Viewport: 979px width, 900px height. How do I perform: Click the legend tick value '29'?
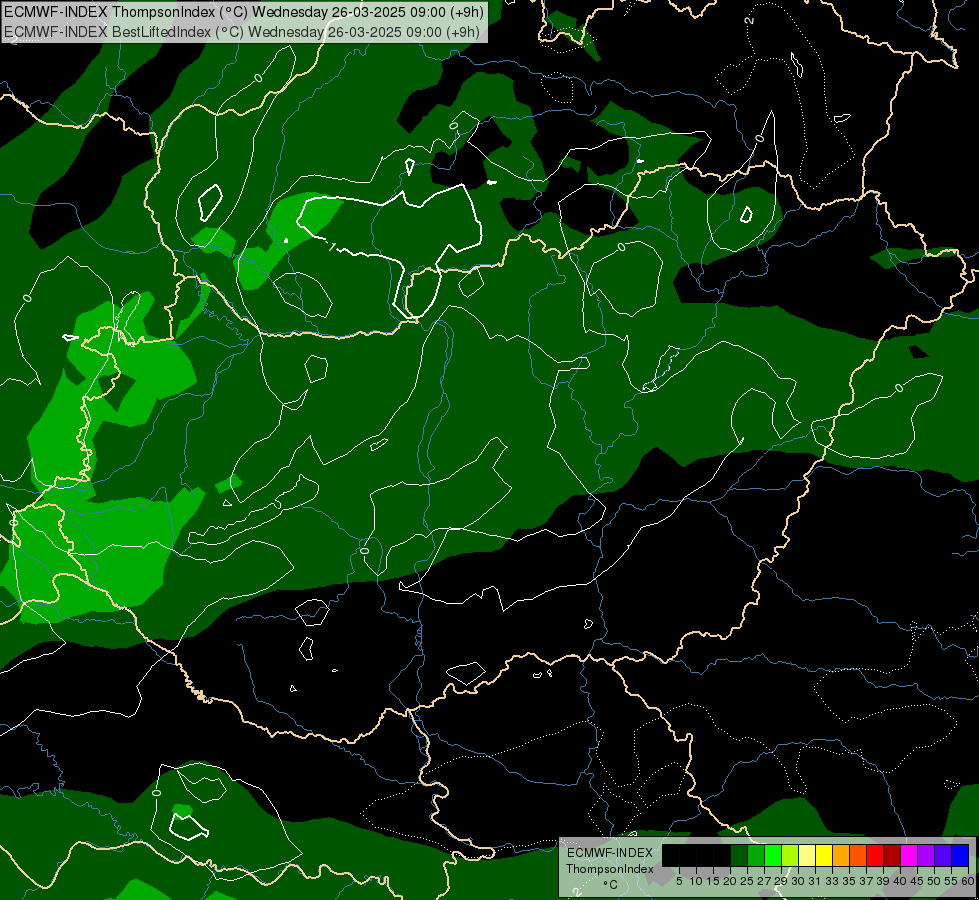click(781, 881)
